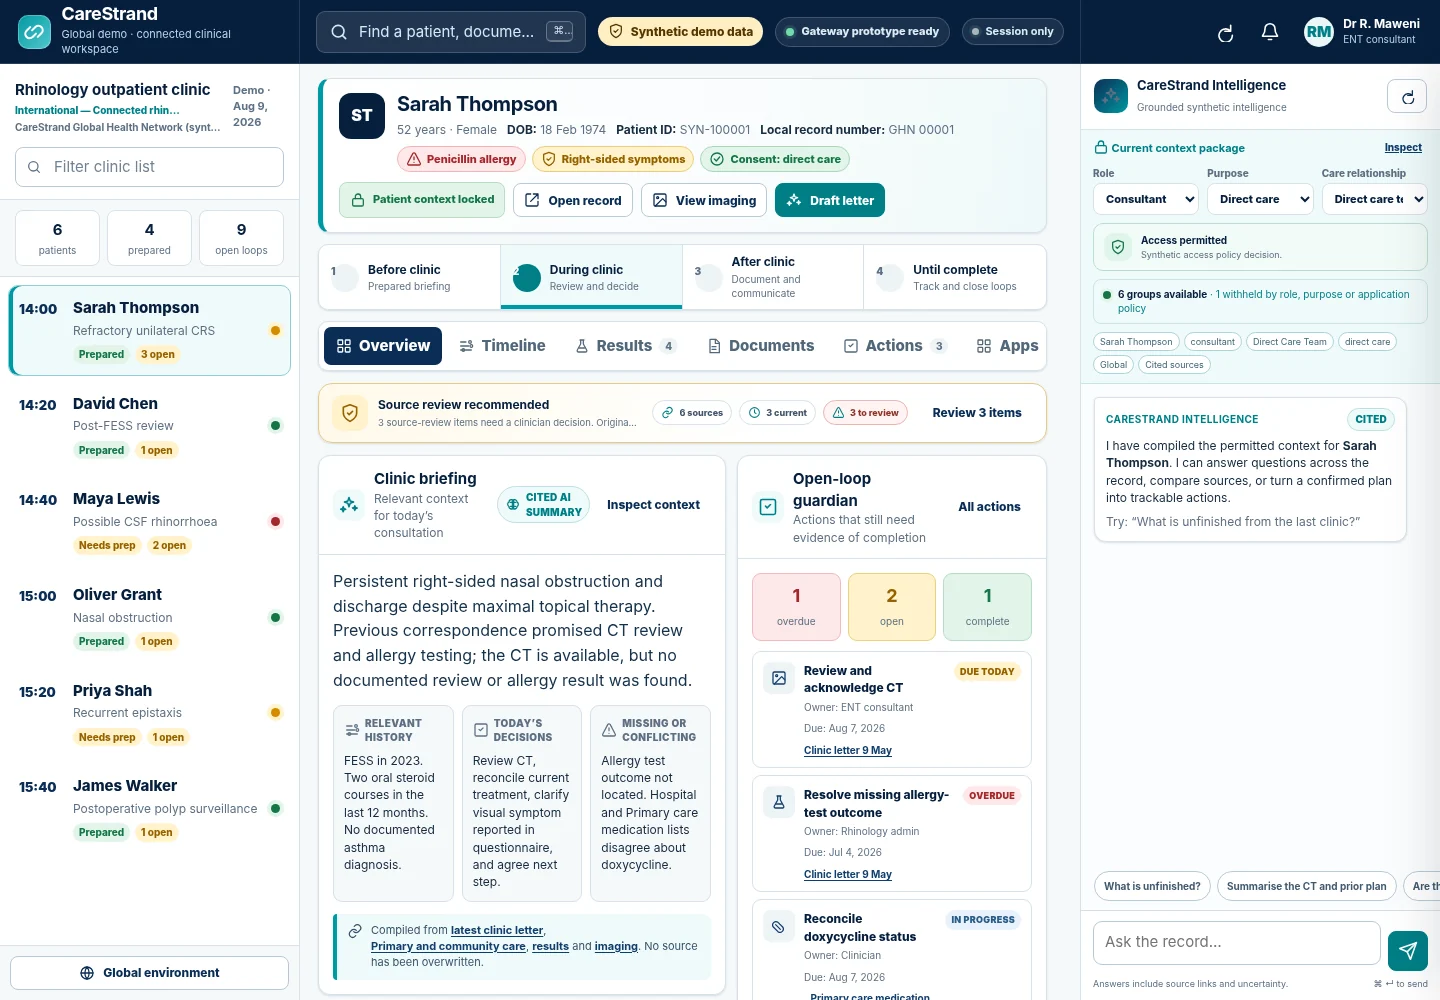1440x1000 pixels.
Task: Click the Clinic briefing sparkle icon
Action: 349,505
